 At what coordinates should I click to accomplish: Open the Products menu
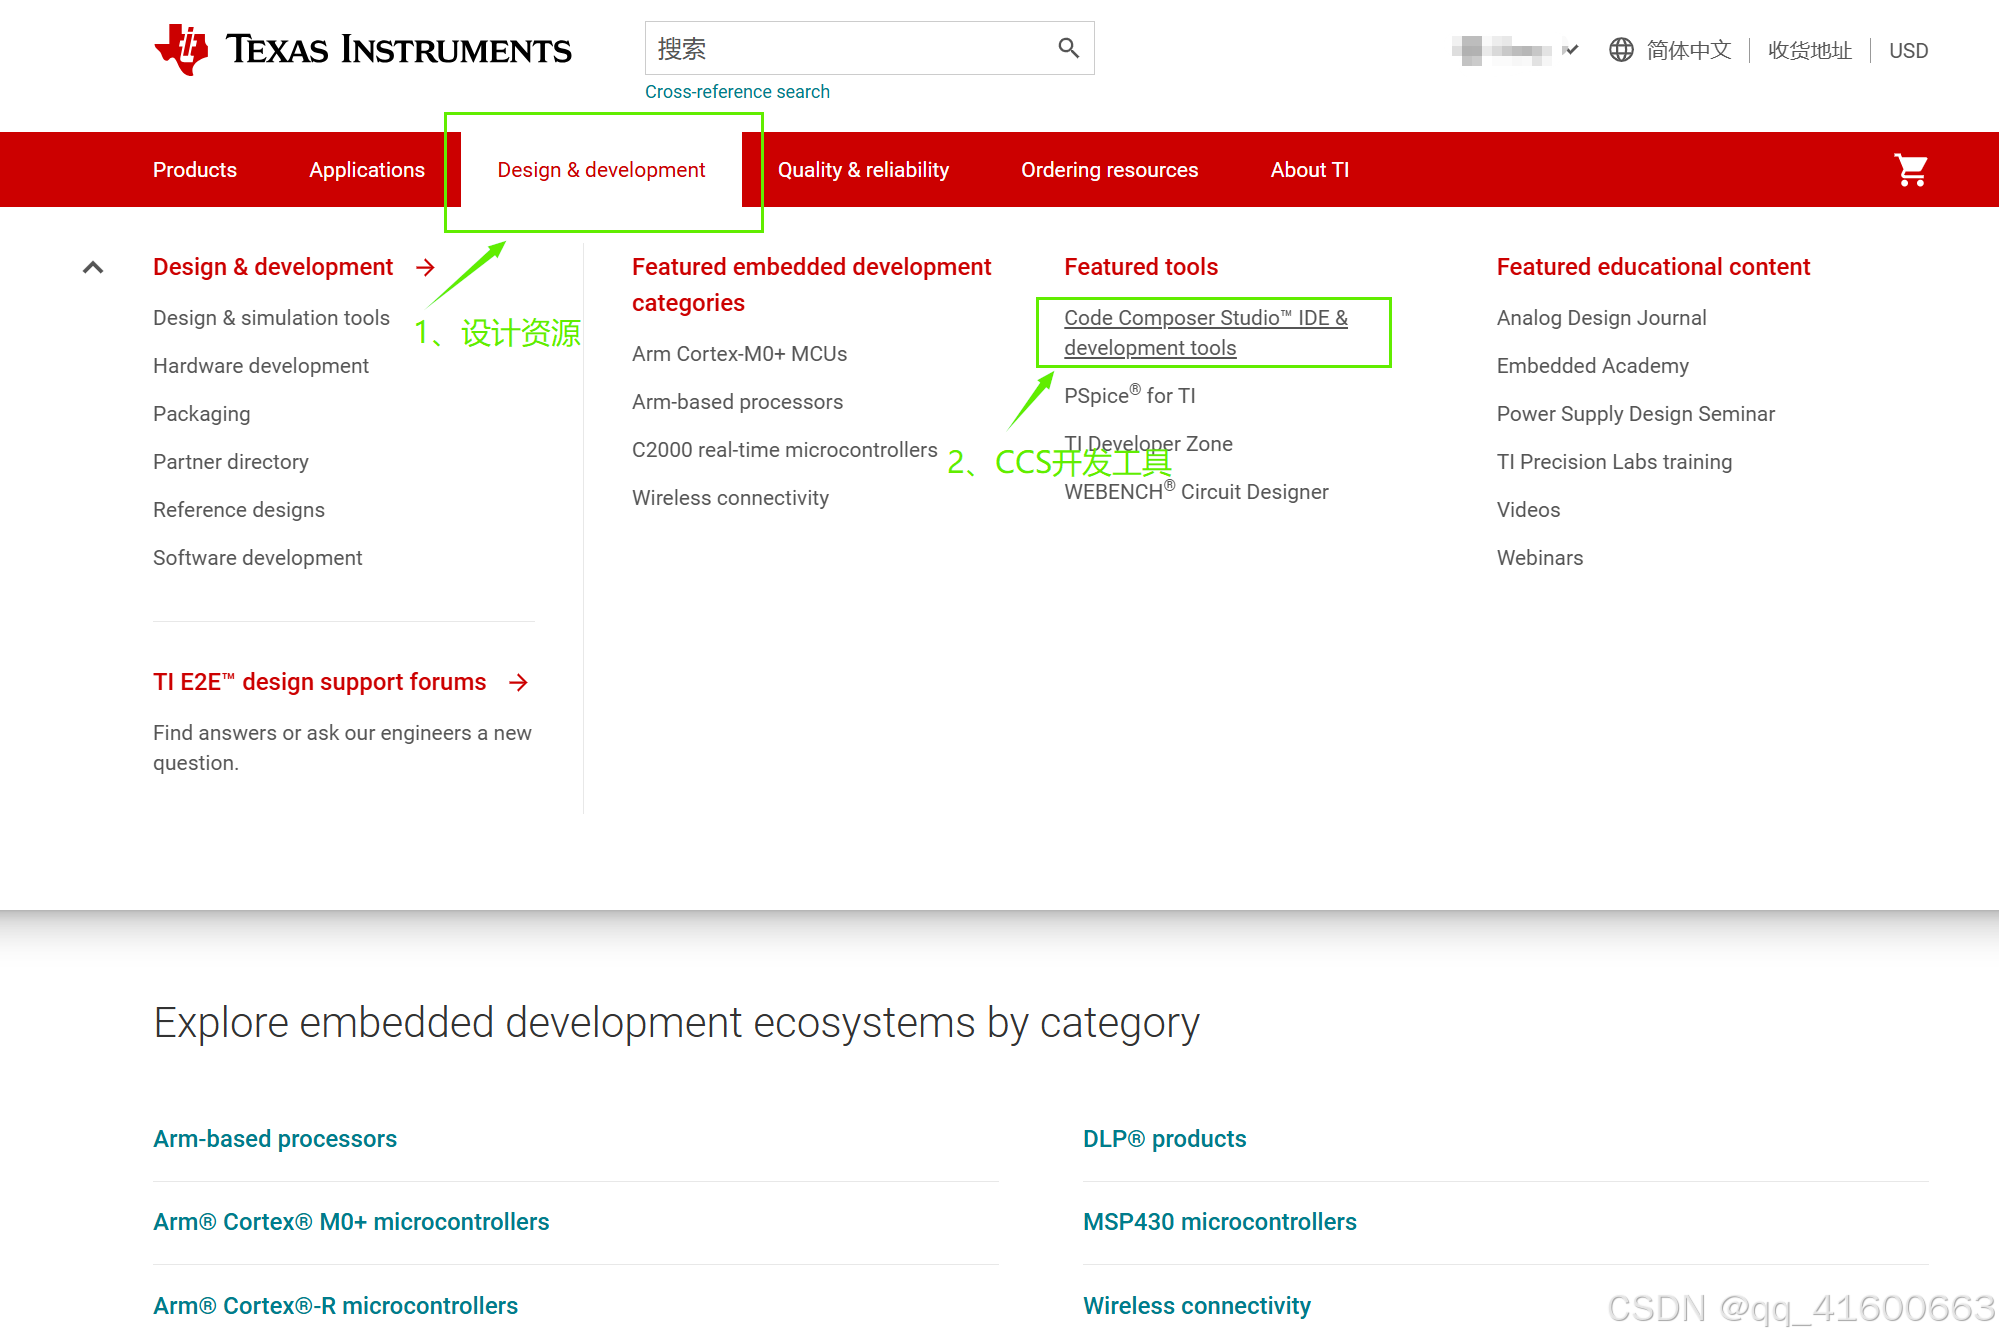tap(195, 170)
